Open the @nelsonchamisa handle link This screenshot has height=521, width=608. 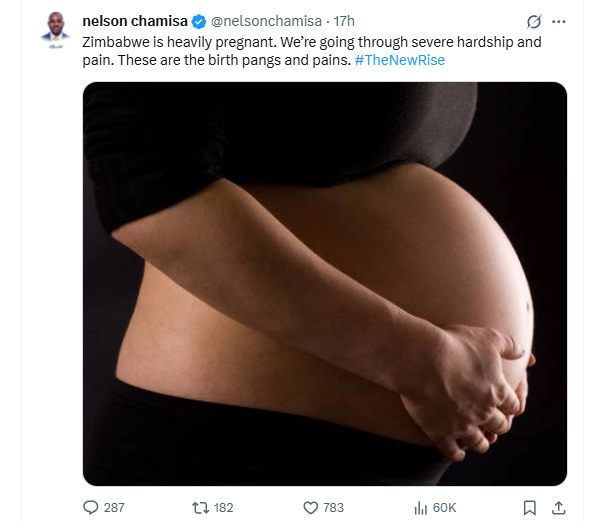(266, 21)
